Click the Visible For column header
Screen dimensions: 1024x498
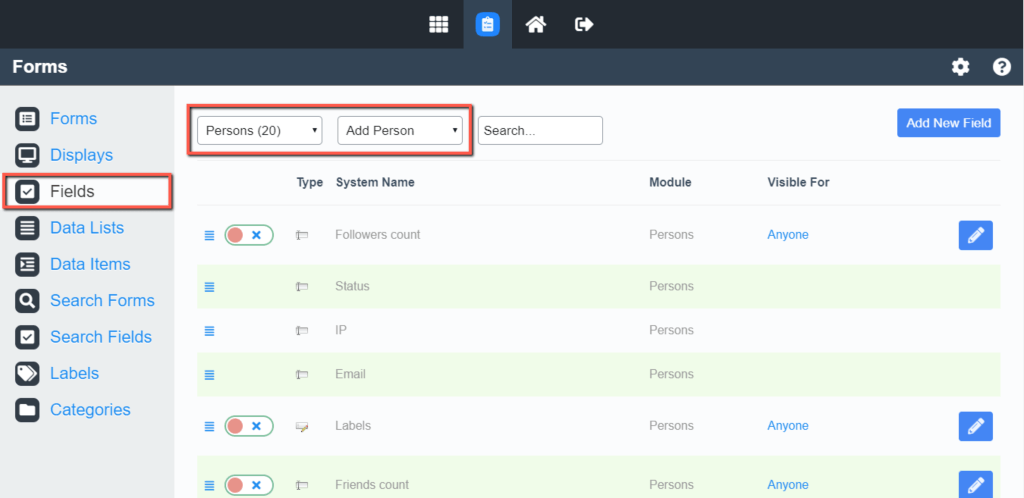point(798,183)
